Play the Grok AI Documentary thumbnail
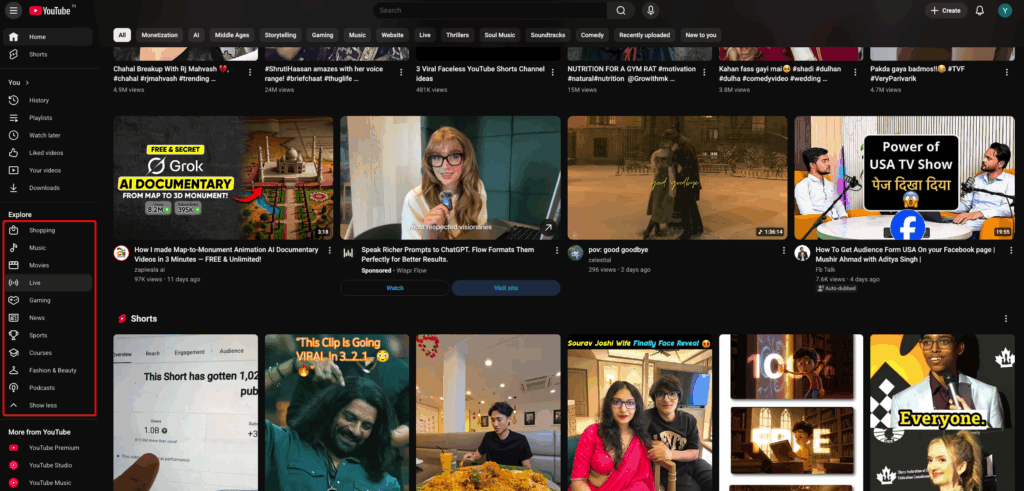This screenshot has width=1024, height=491. [223, 178]
